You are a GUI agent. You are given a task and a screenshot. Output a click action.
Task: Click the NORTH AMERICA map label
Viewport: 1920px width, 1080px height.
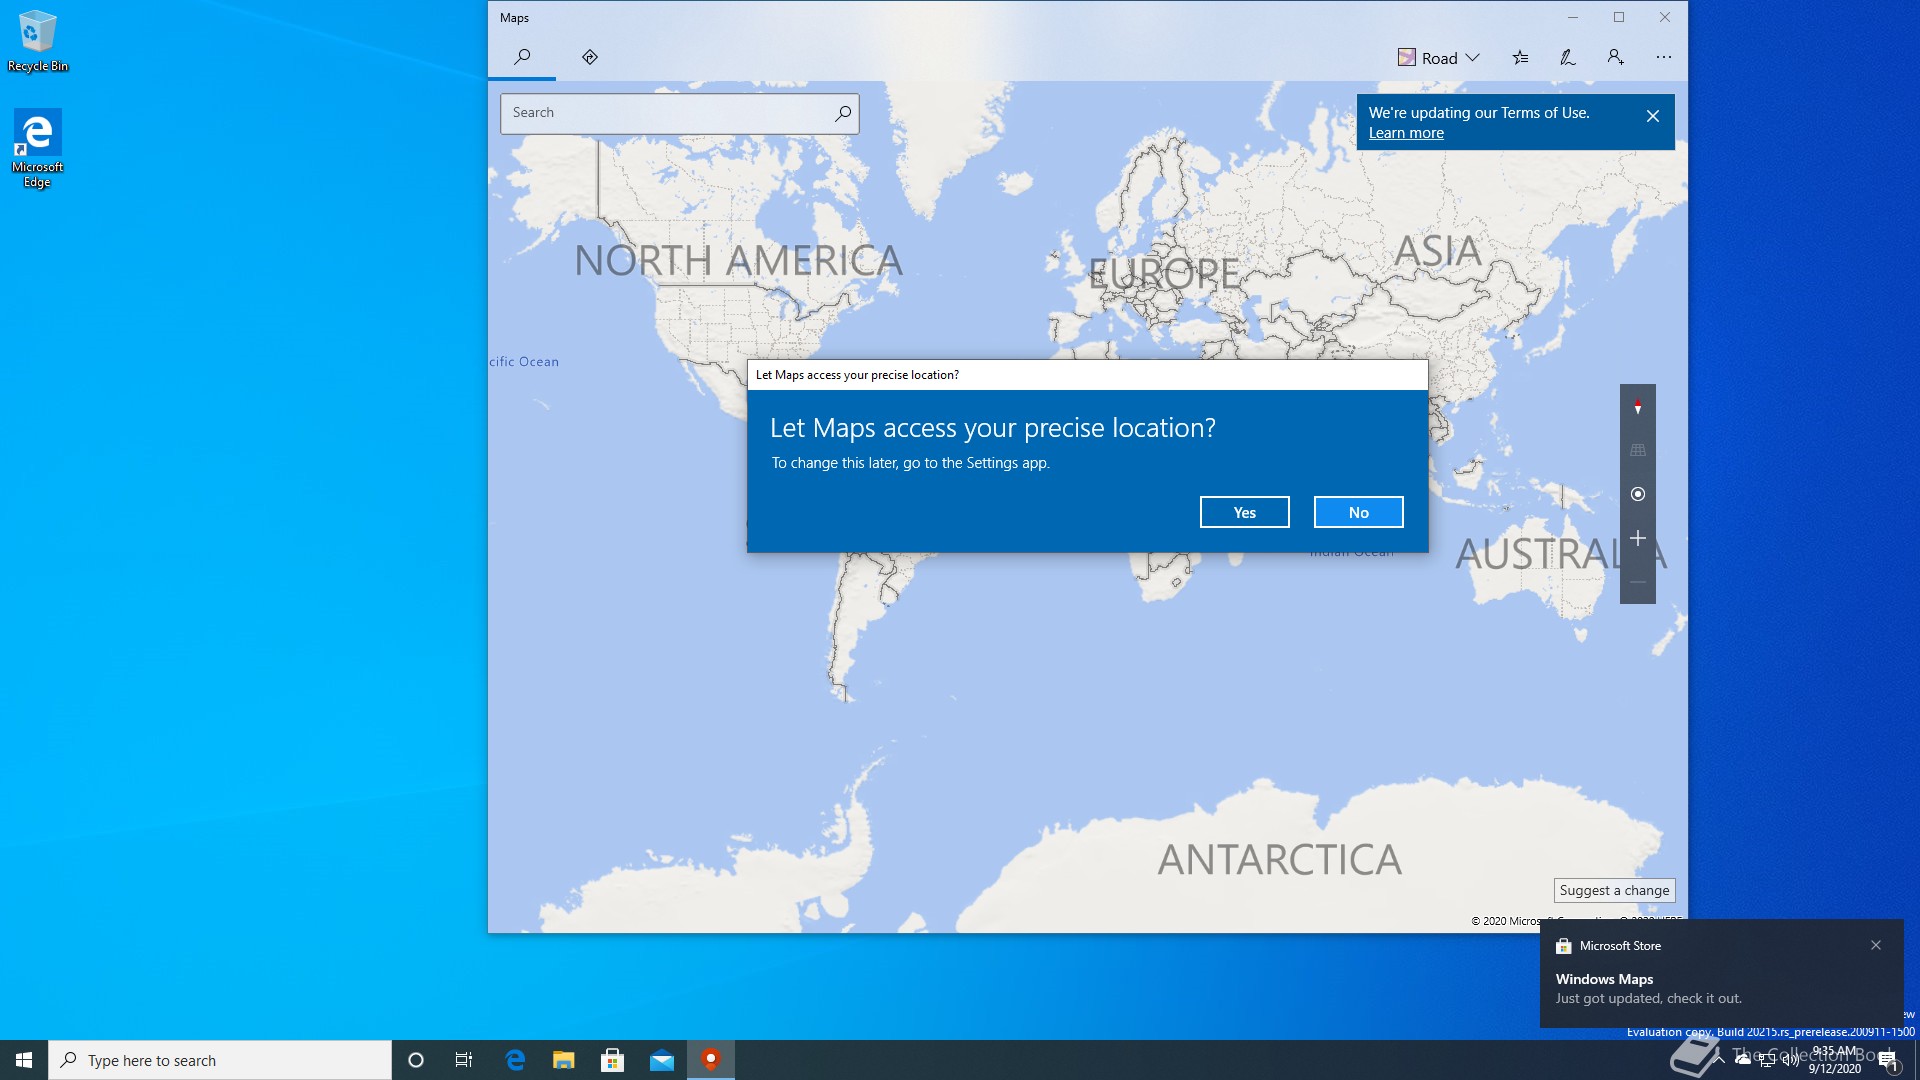click(738, 261)
